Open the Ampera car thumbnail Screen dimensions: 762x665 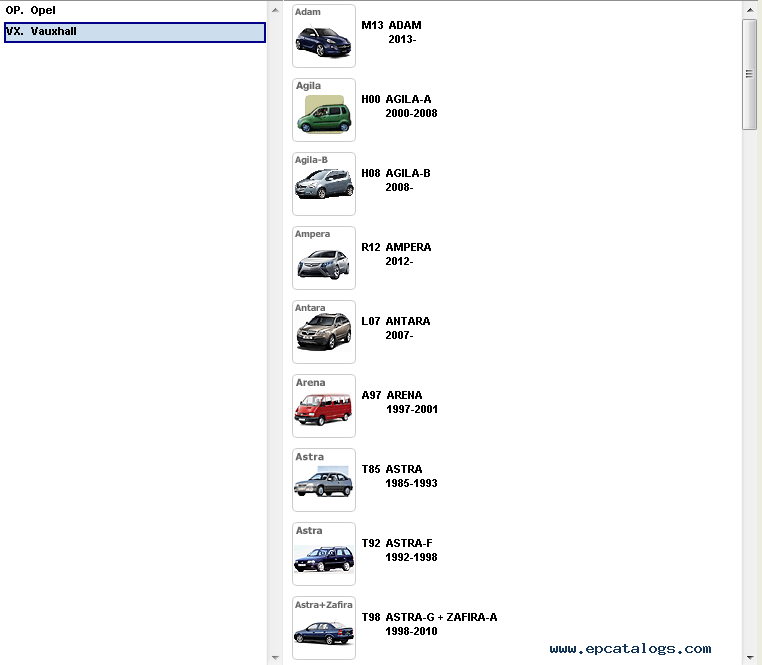point(324,258)
